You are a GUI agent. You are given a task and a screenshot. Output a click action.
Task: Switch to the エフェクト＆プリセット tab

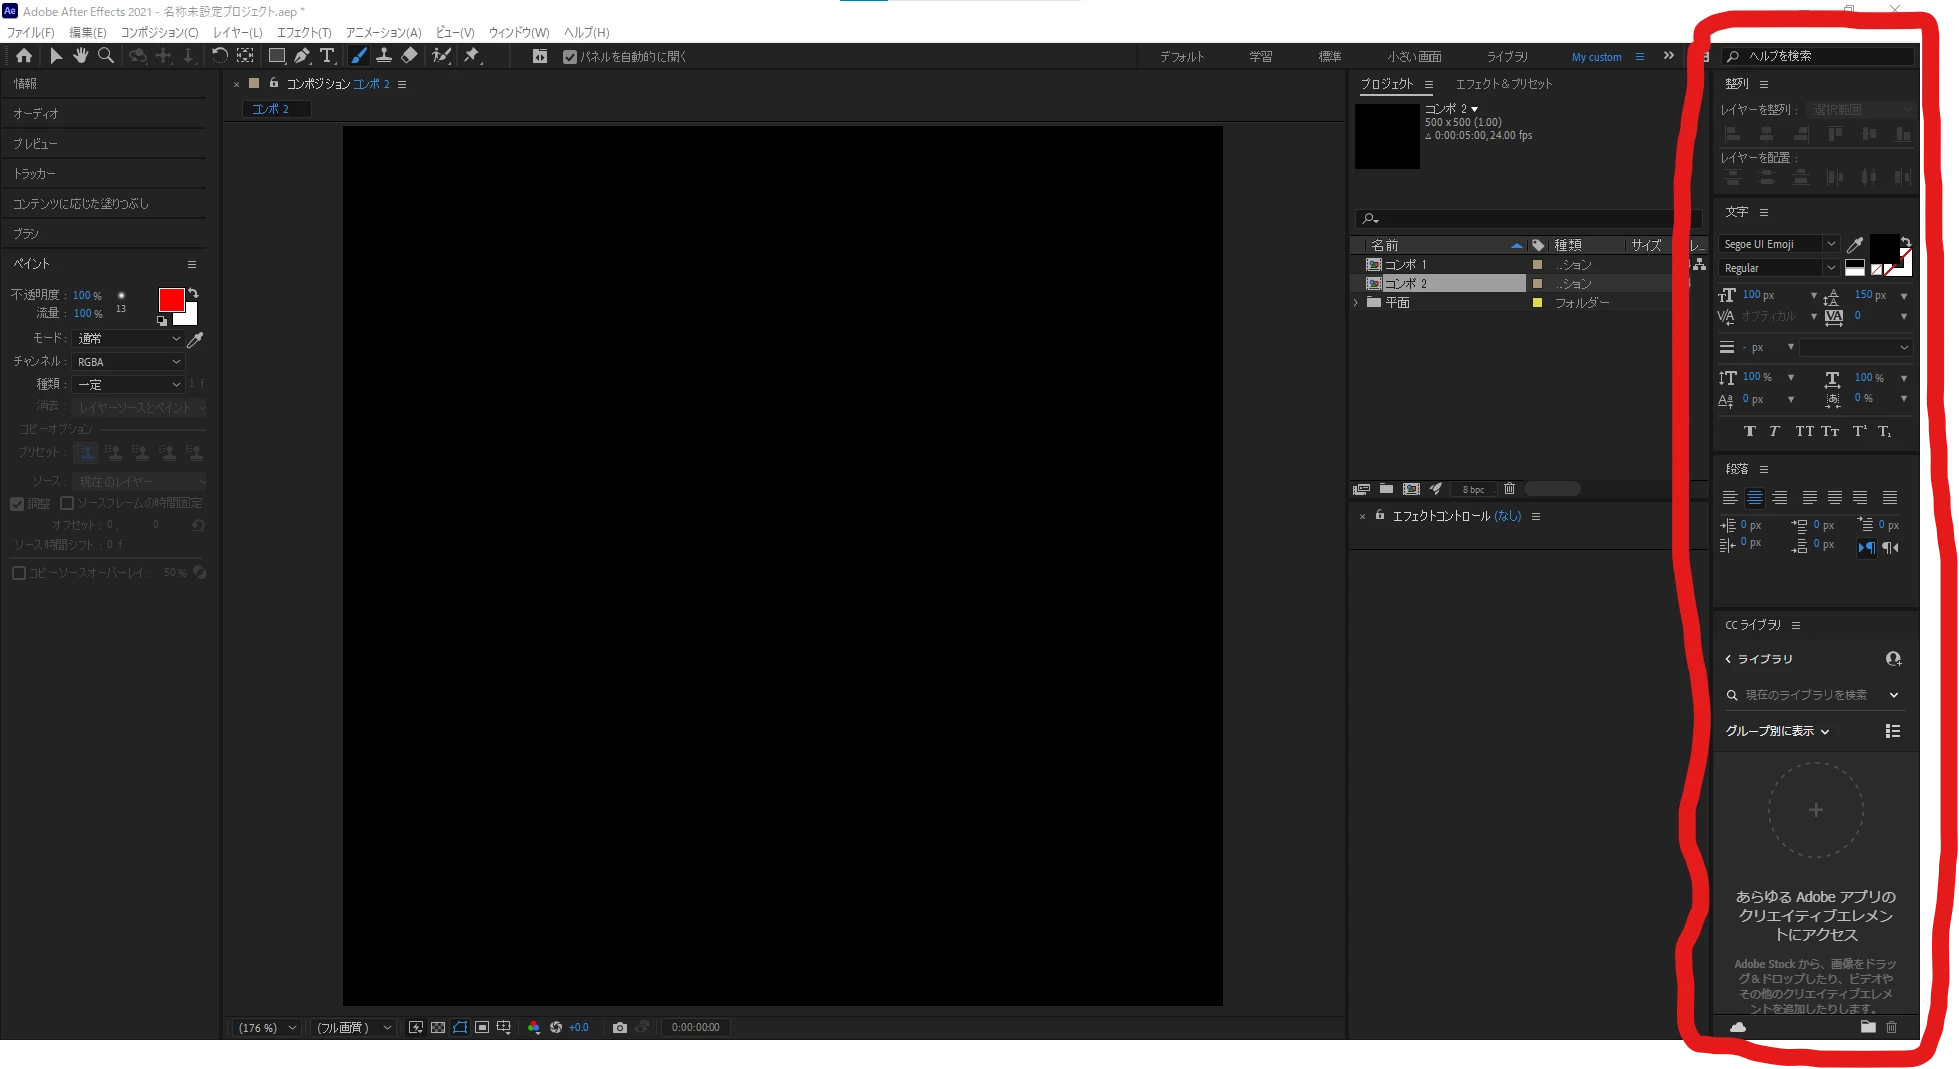(1504, 84)
